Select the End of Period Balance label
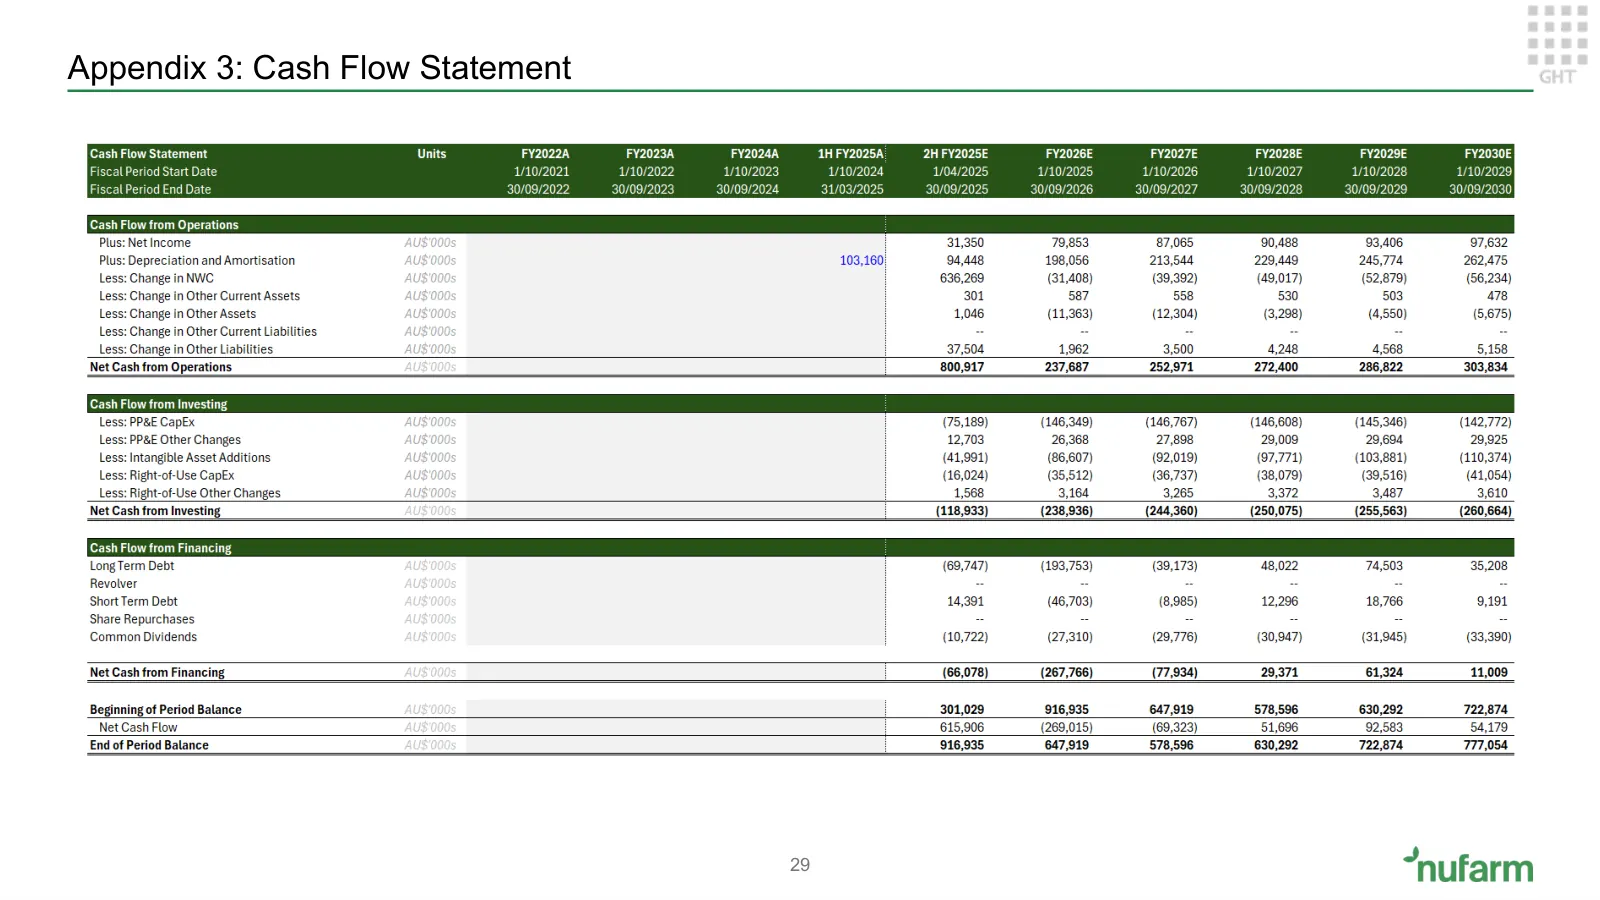 tap(149, 745)
